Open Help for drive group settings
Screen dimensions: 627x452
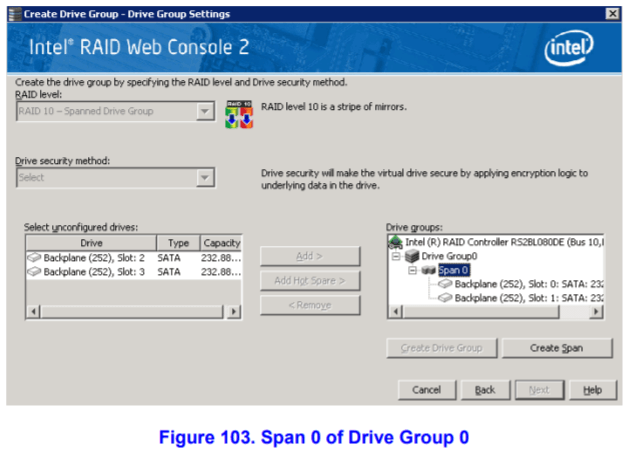(x=593, y=390)
